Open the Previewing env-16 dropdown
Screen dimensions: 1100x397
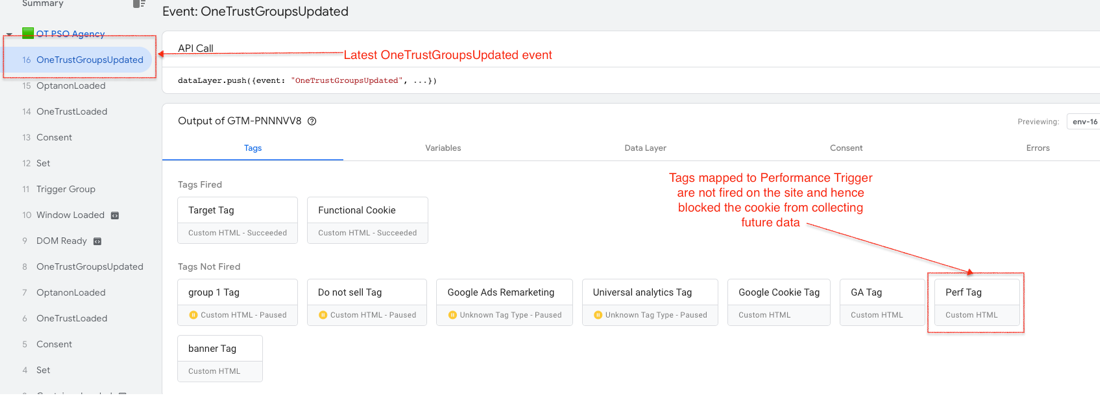[1082, 121]
